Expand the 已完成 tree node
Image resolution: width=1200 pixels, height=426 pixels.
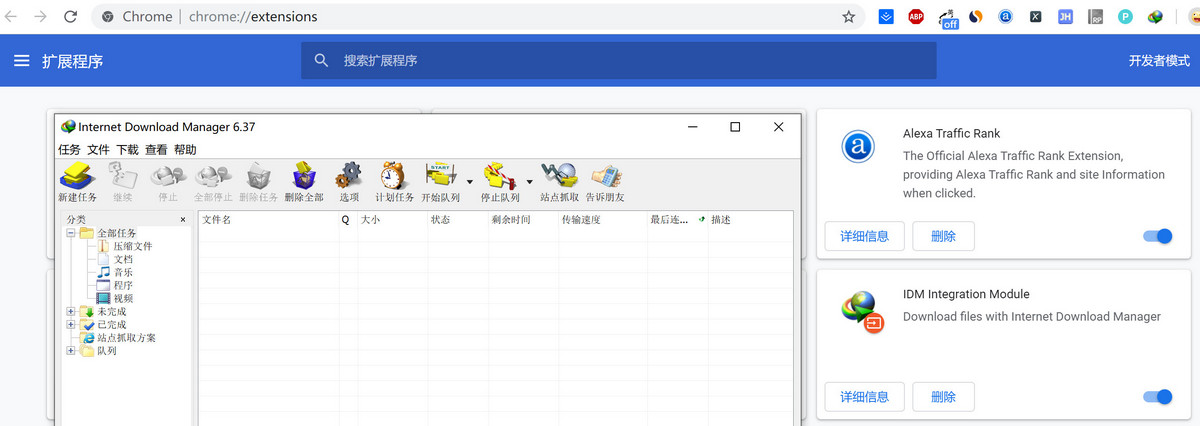click(71, 325)
